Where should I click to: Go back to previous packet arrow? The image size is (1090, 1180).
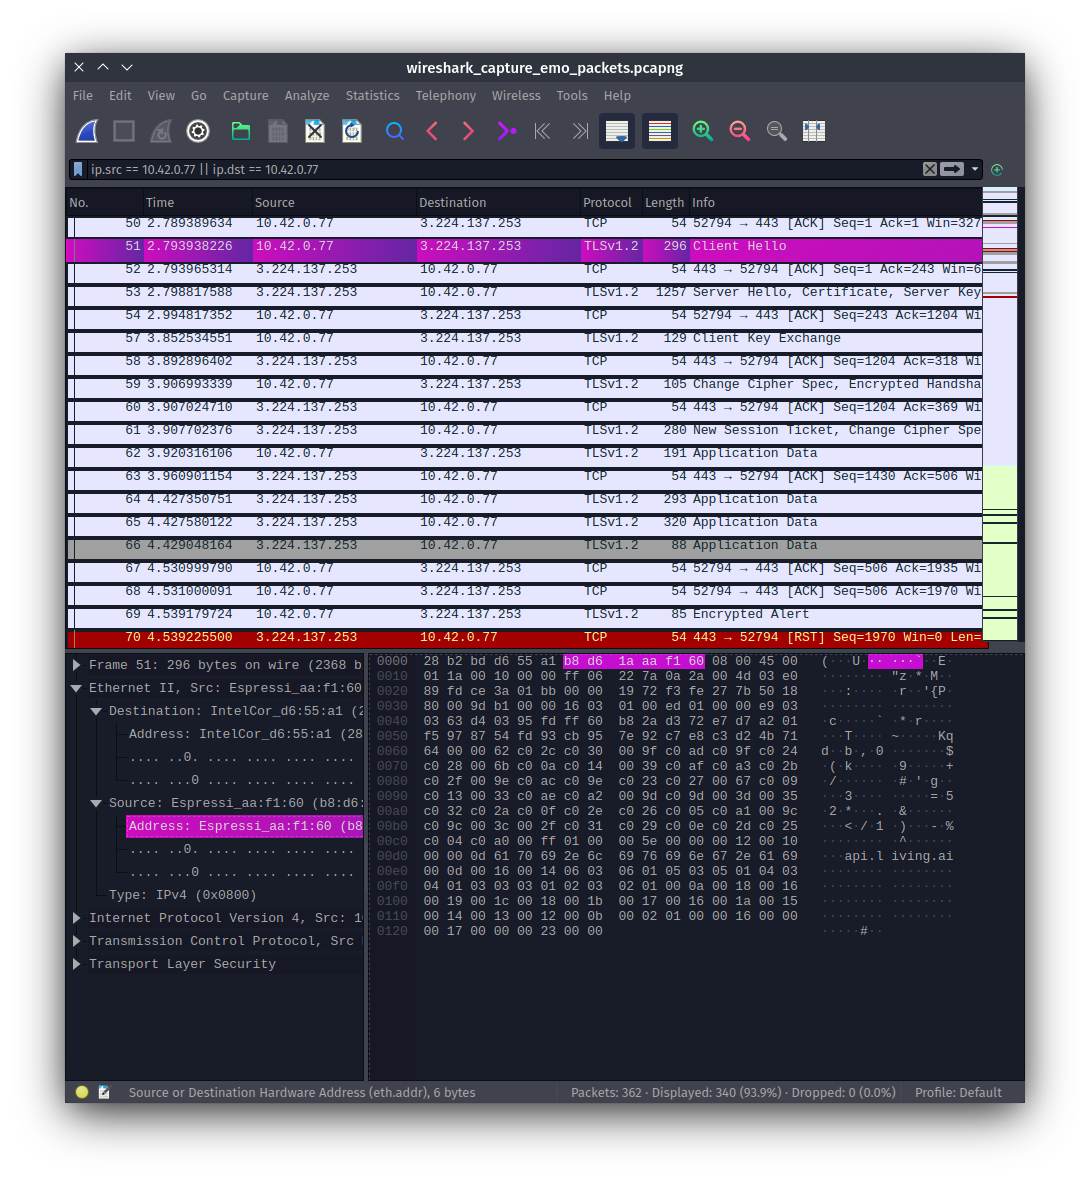click(x=432, y=131)
